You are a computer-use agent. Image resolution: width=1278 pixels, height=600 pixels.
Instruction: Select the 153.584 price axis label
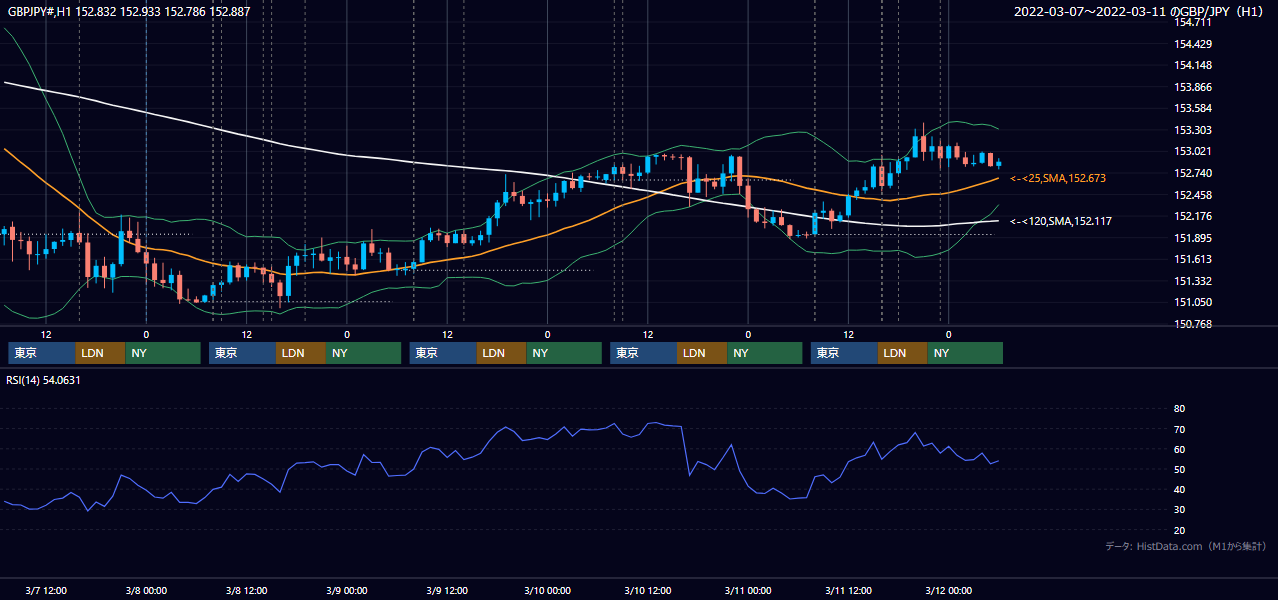[x=1192, y=108]
